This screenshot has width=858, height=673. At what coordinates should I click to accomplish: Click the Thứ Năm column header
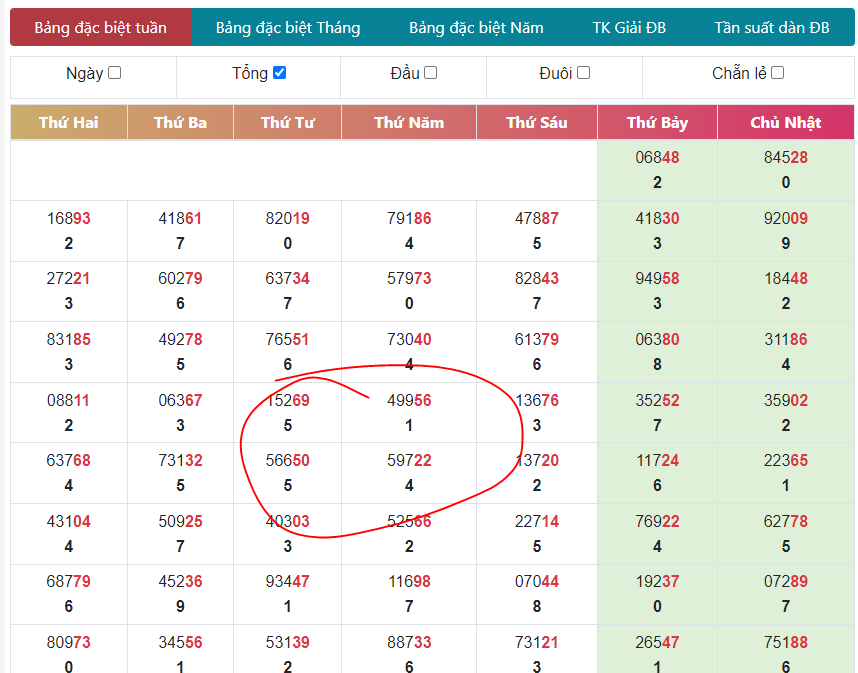point(409,123)
